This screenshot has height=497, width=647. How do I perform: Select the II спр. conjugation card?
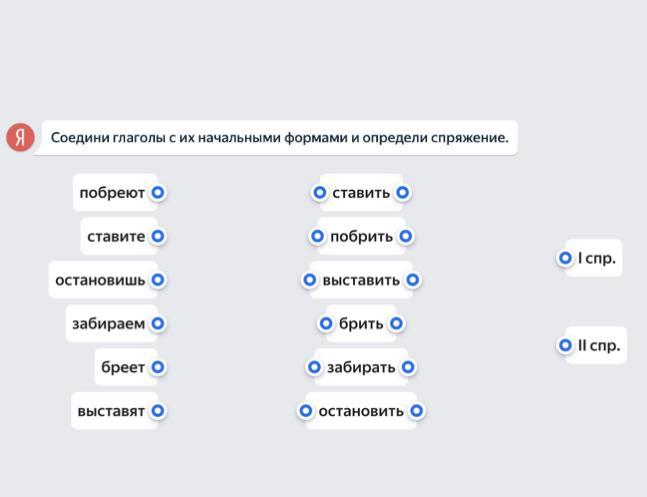599,346
